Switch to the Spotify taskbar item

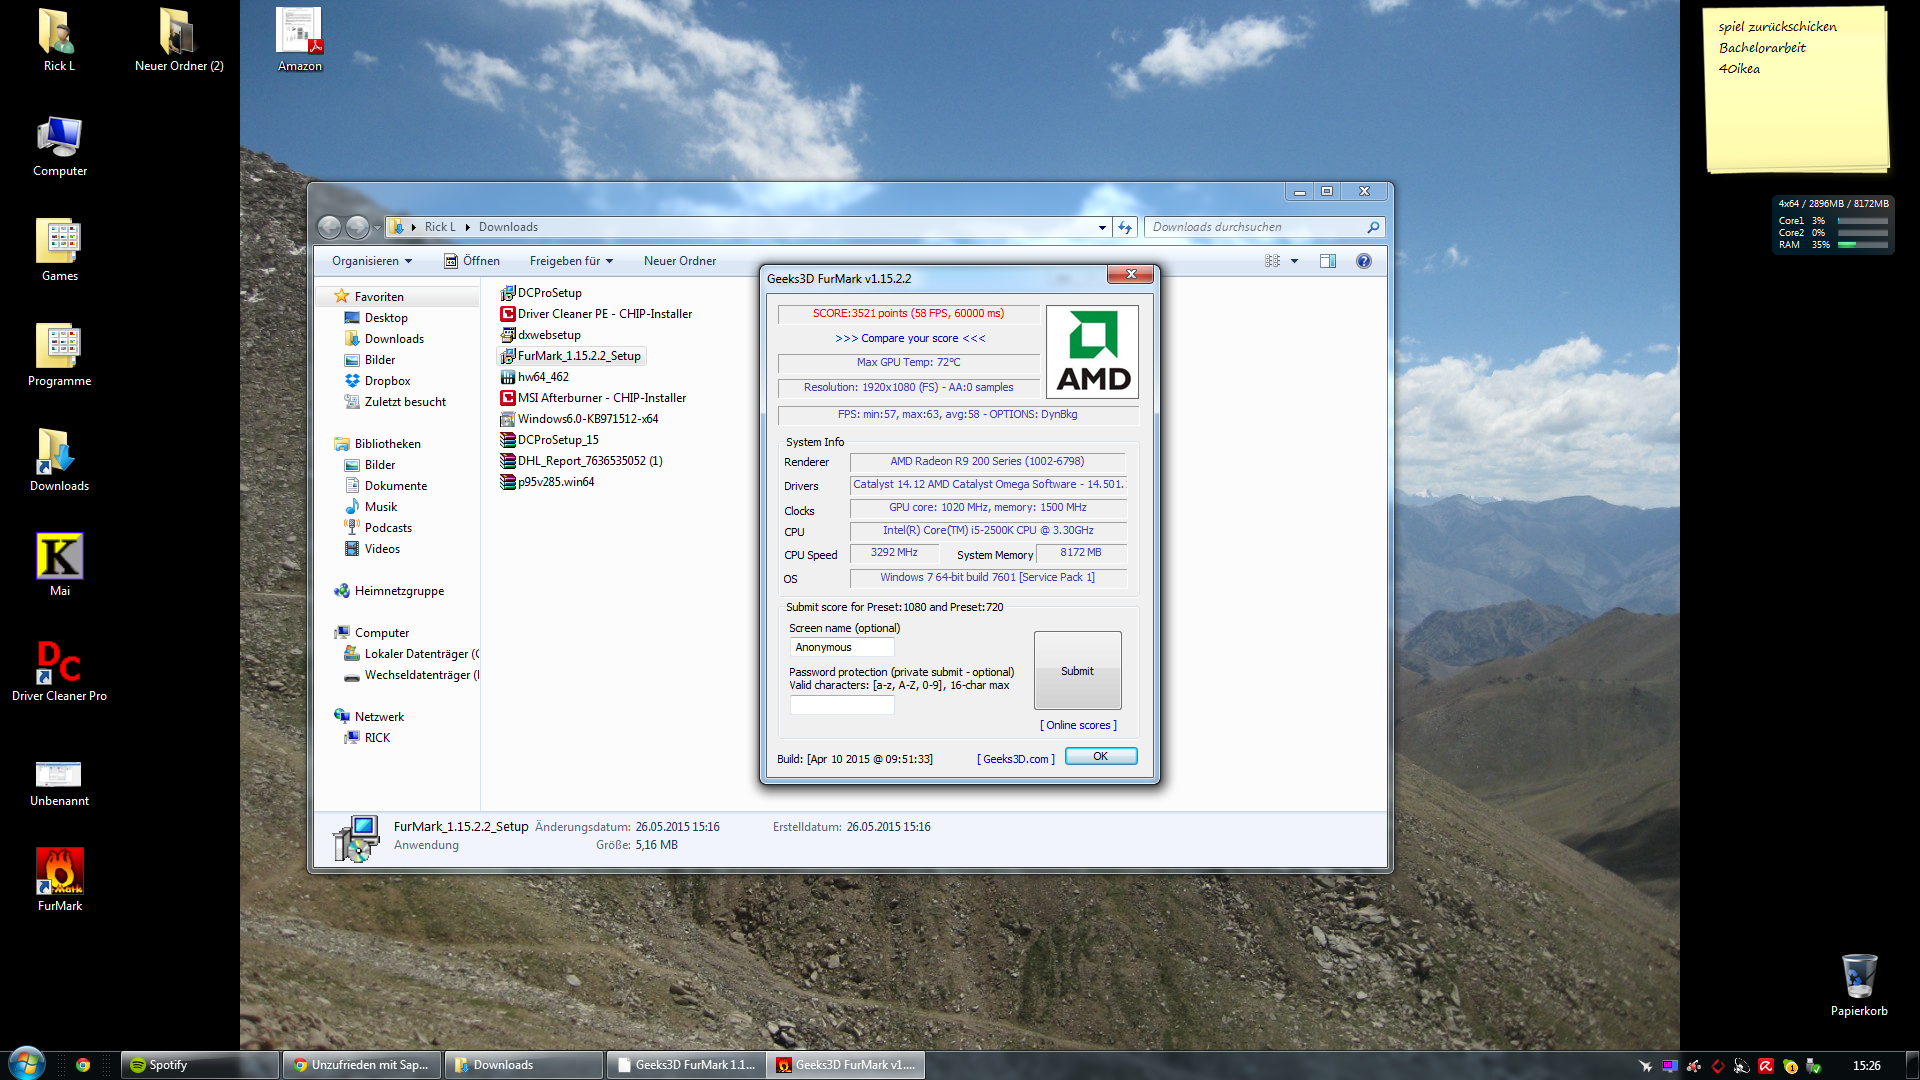[199, 1065]
